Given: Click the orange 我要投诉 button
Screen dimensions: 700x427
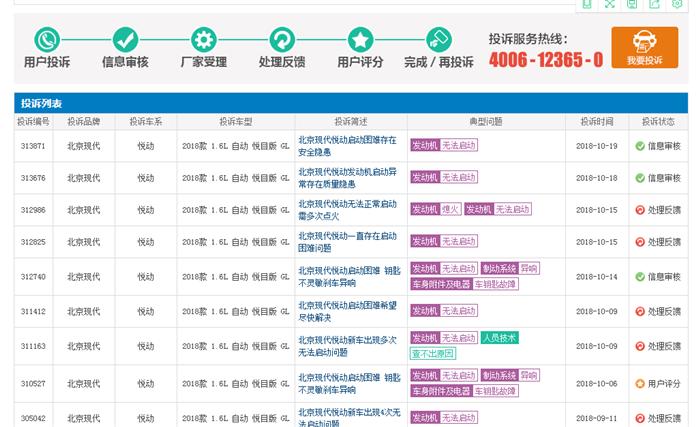Looking at the screenshot, I should (645, 47).
